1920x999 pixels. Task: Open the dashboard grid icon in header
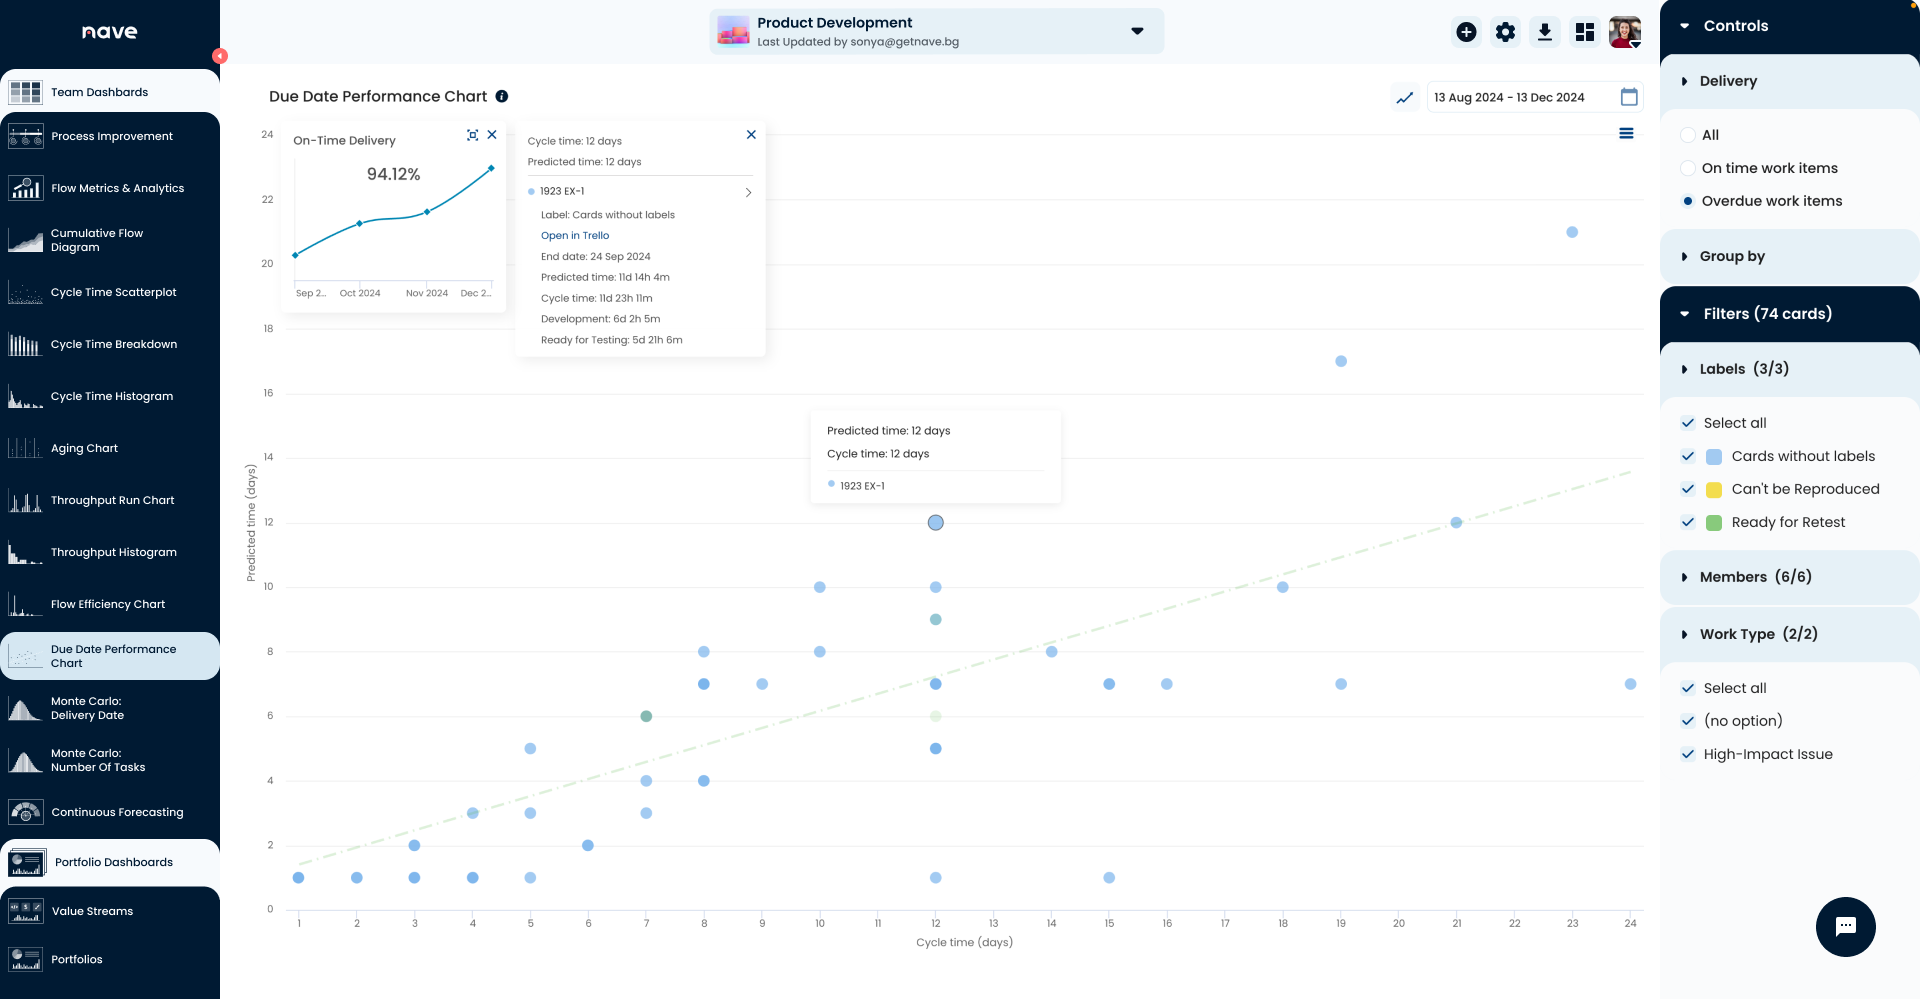tap(1584, 32)
